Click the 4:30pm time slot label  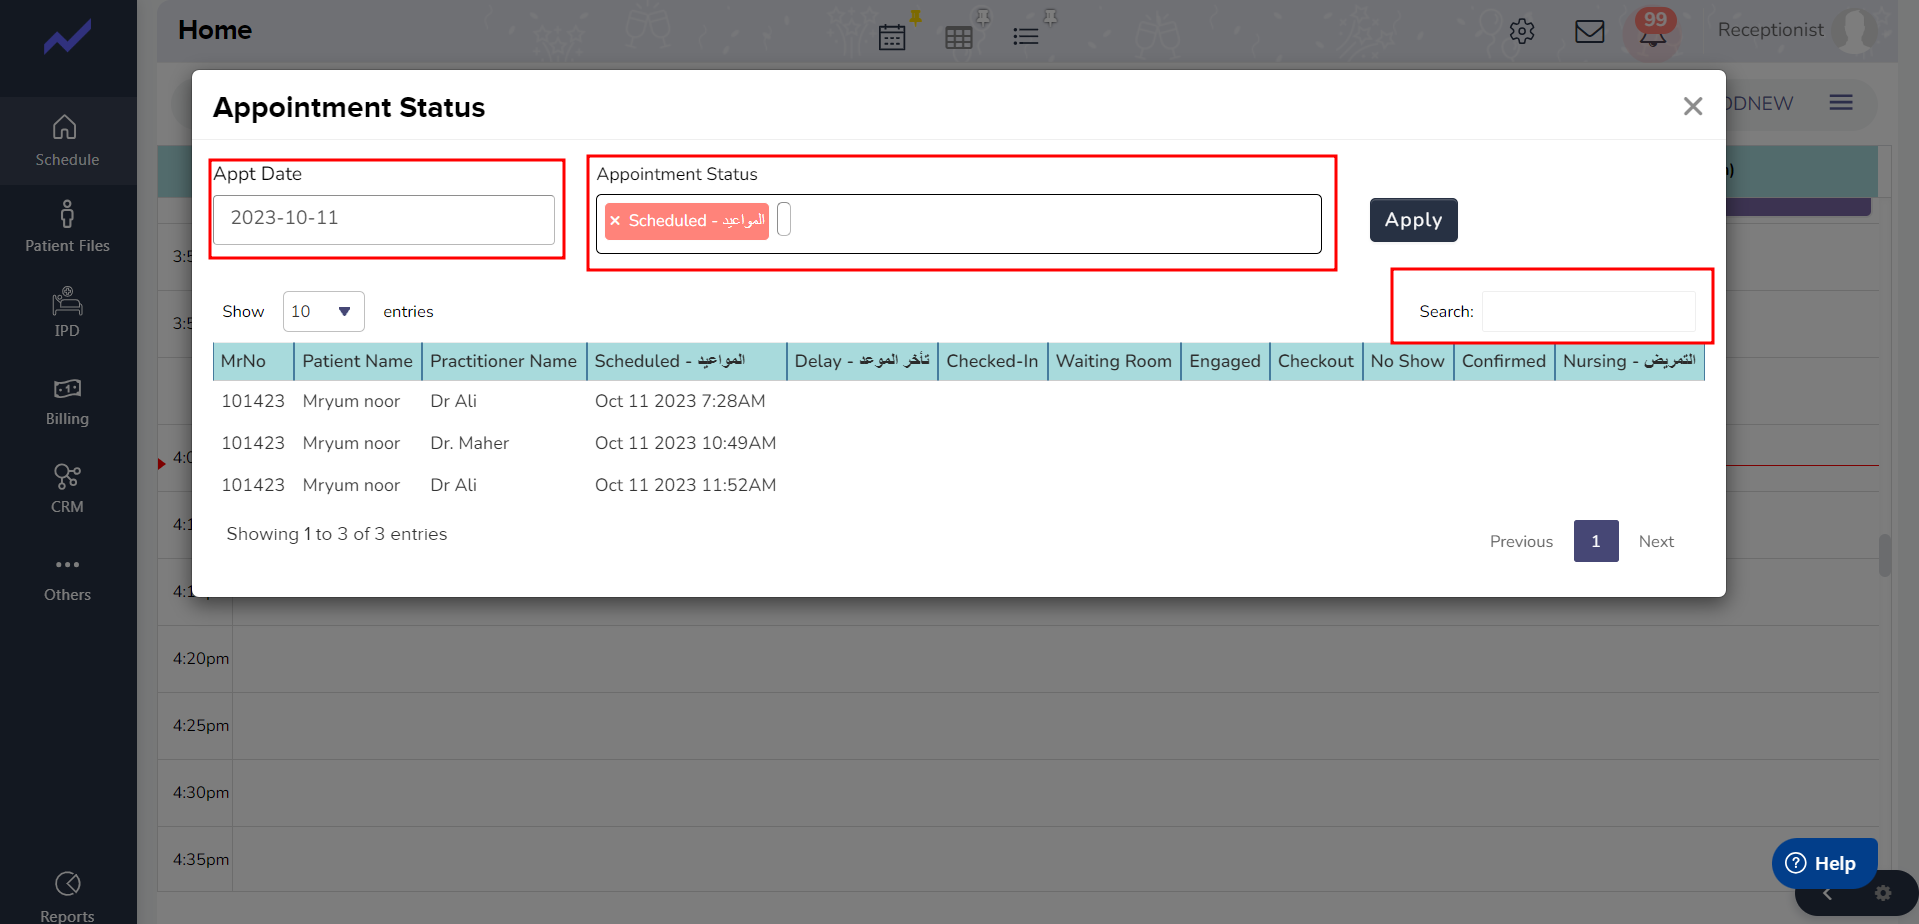(x=200, y=793)
